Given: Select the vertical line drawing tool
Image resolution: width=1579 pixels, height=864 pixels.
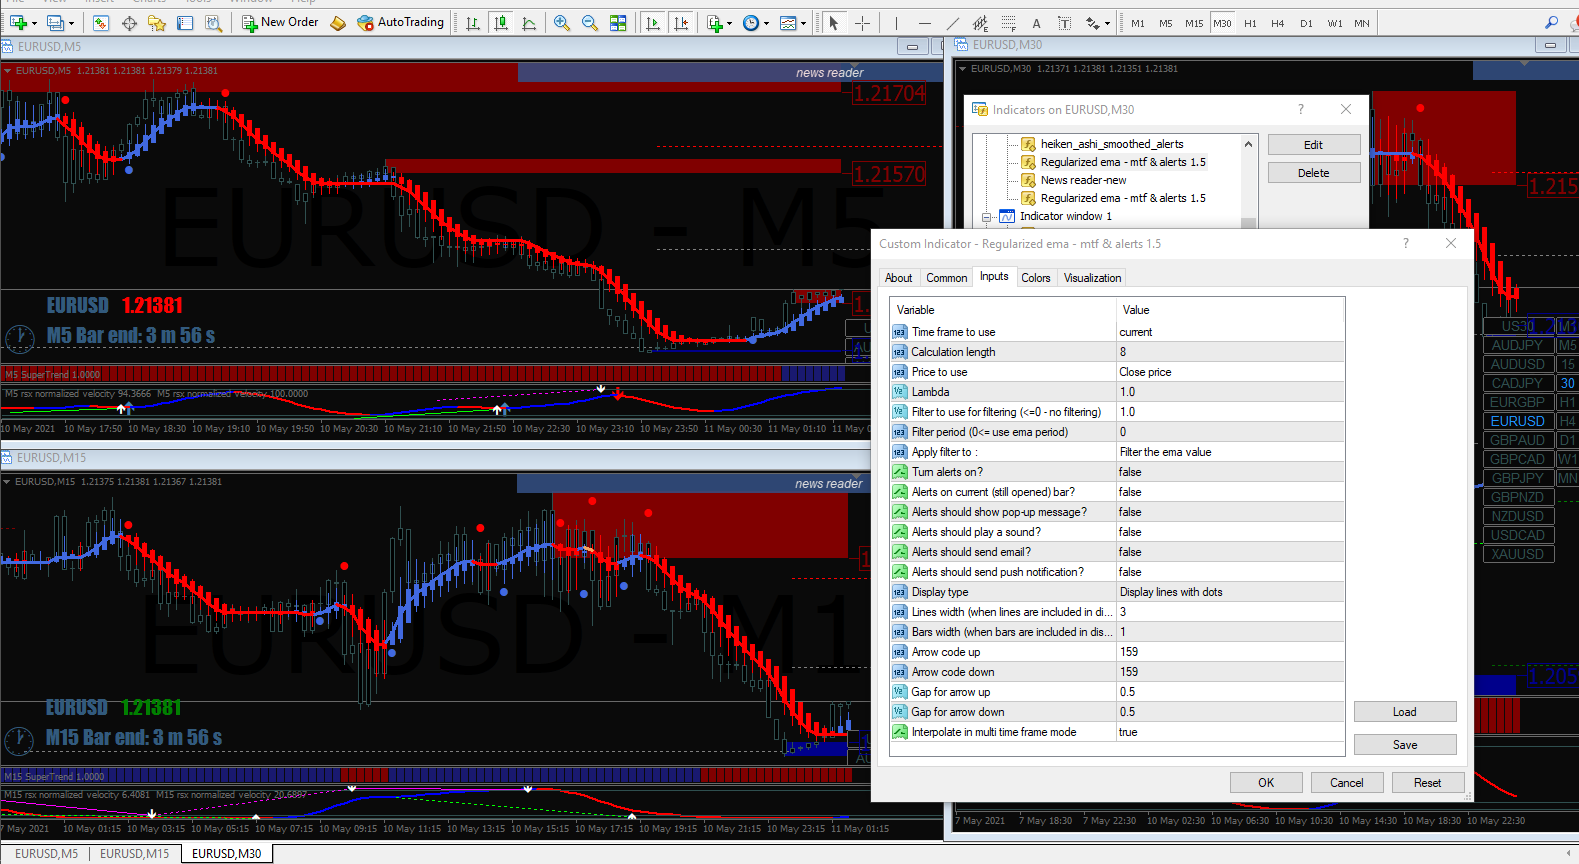Looking at the screenshot, I should click(896, 23).
